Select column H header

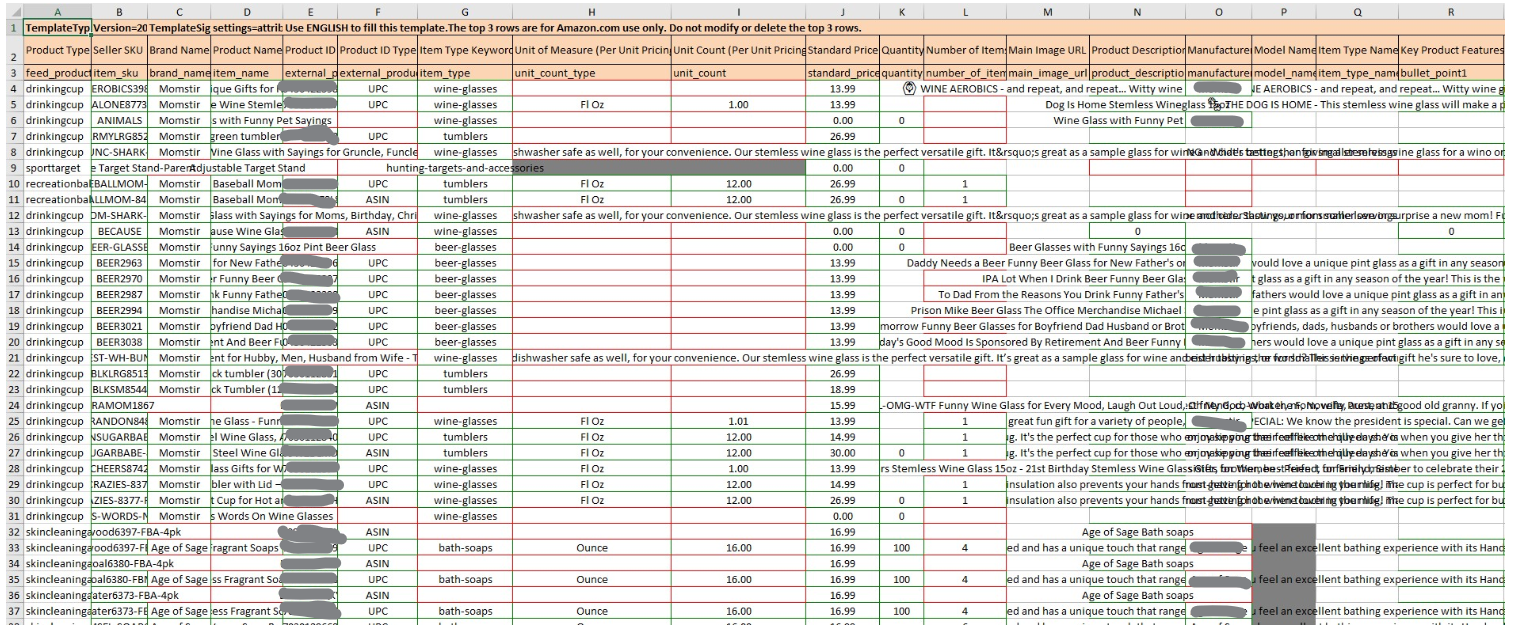pos(591,10)
